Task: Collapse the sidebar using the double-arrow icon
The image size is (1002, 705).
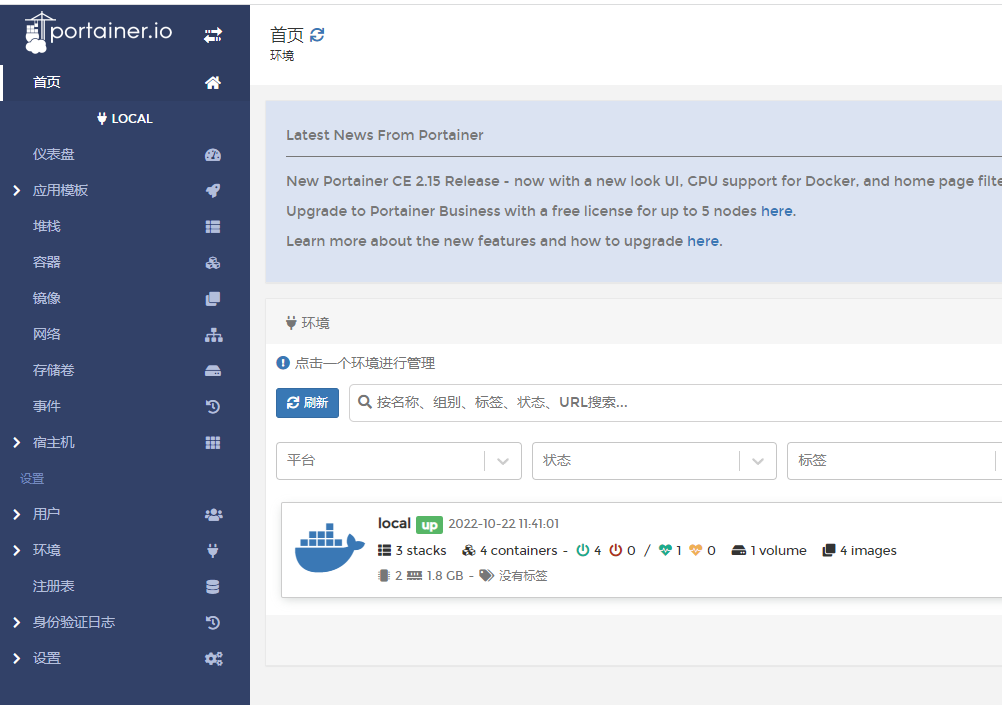Action: point(212,33)
